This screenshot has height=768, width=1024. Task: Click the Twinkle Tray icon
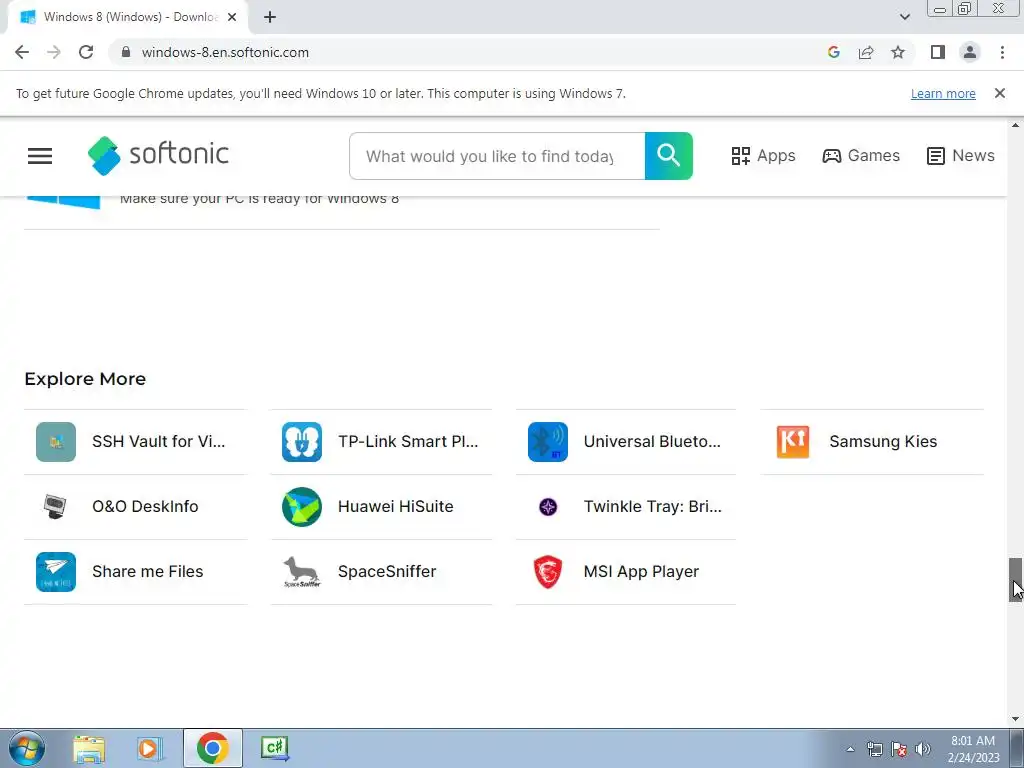coord(548,507)
